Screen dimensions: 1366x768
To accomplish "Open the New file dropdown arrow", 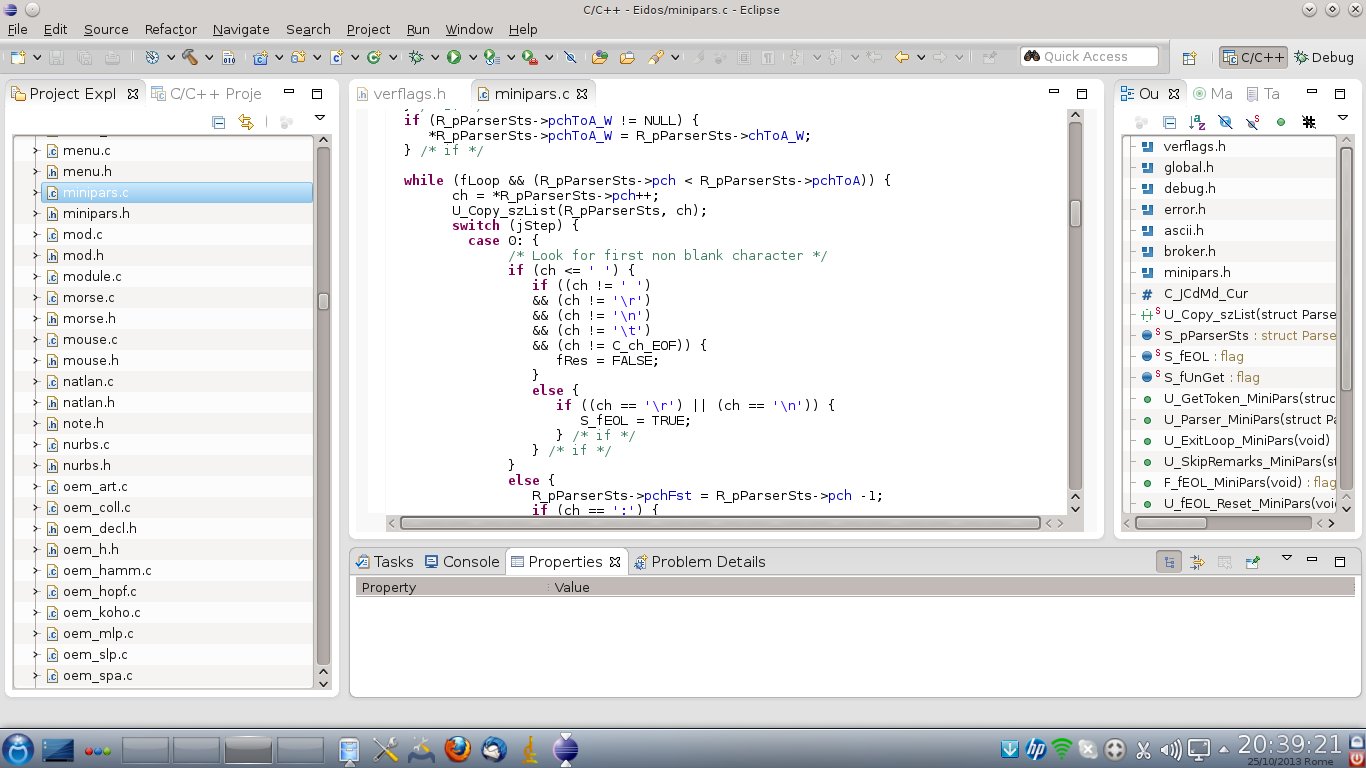I will coord(37,57).
